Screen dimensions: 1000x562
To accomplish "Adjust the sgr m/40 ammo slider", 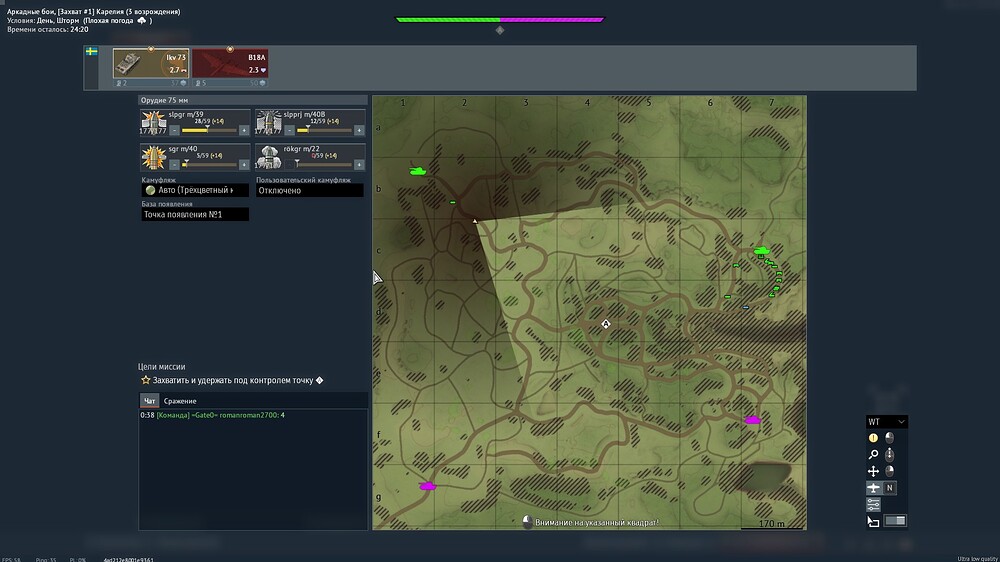I will 209,165.
